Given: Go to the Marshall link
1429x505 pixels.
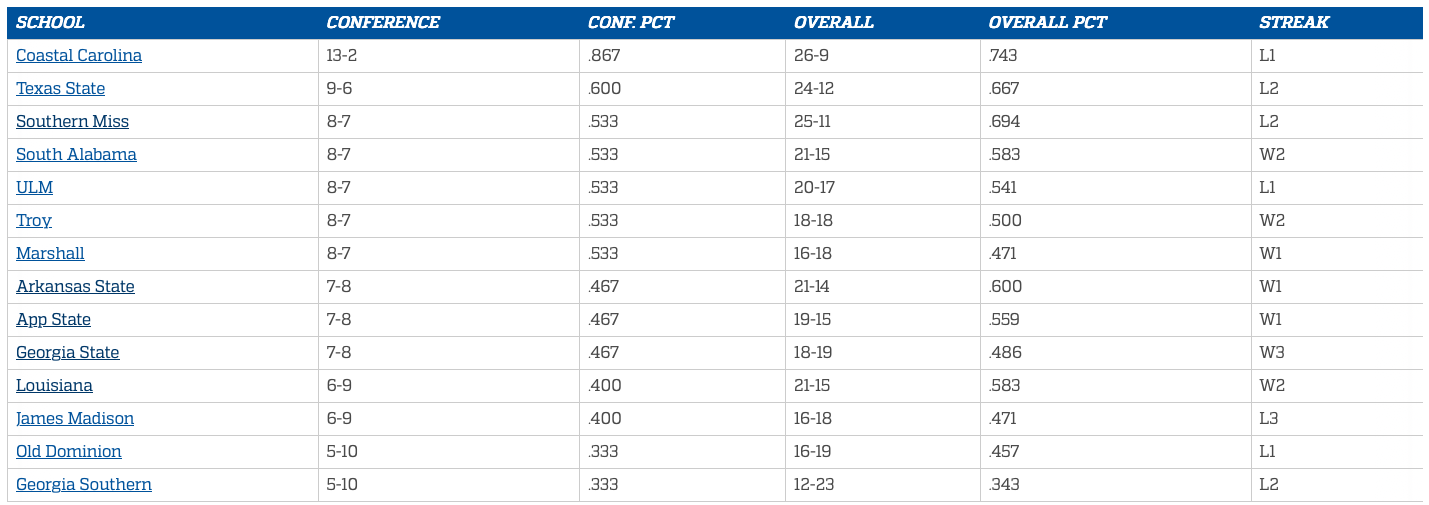Looking at the screenshot, I should (x=50, y=254).
